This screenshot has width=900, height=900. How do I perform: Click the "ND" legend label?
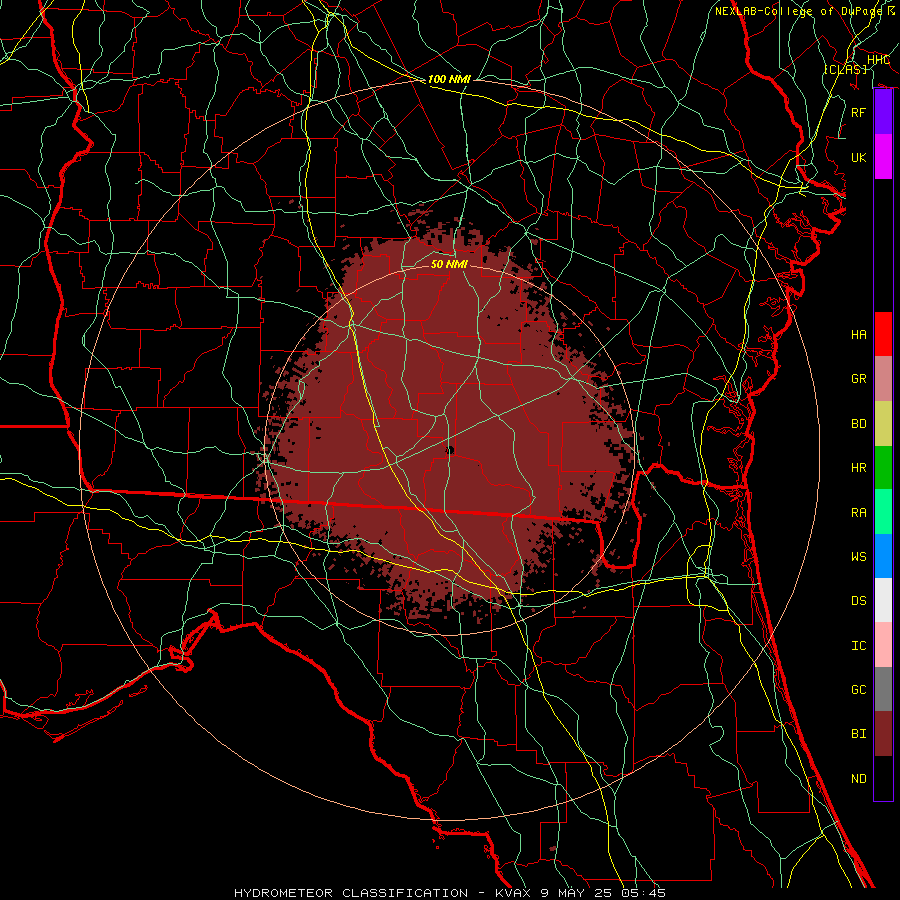pyautogui.click(x=859, y=779)
